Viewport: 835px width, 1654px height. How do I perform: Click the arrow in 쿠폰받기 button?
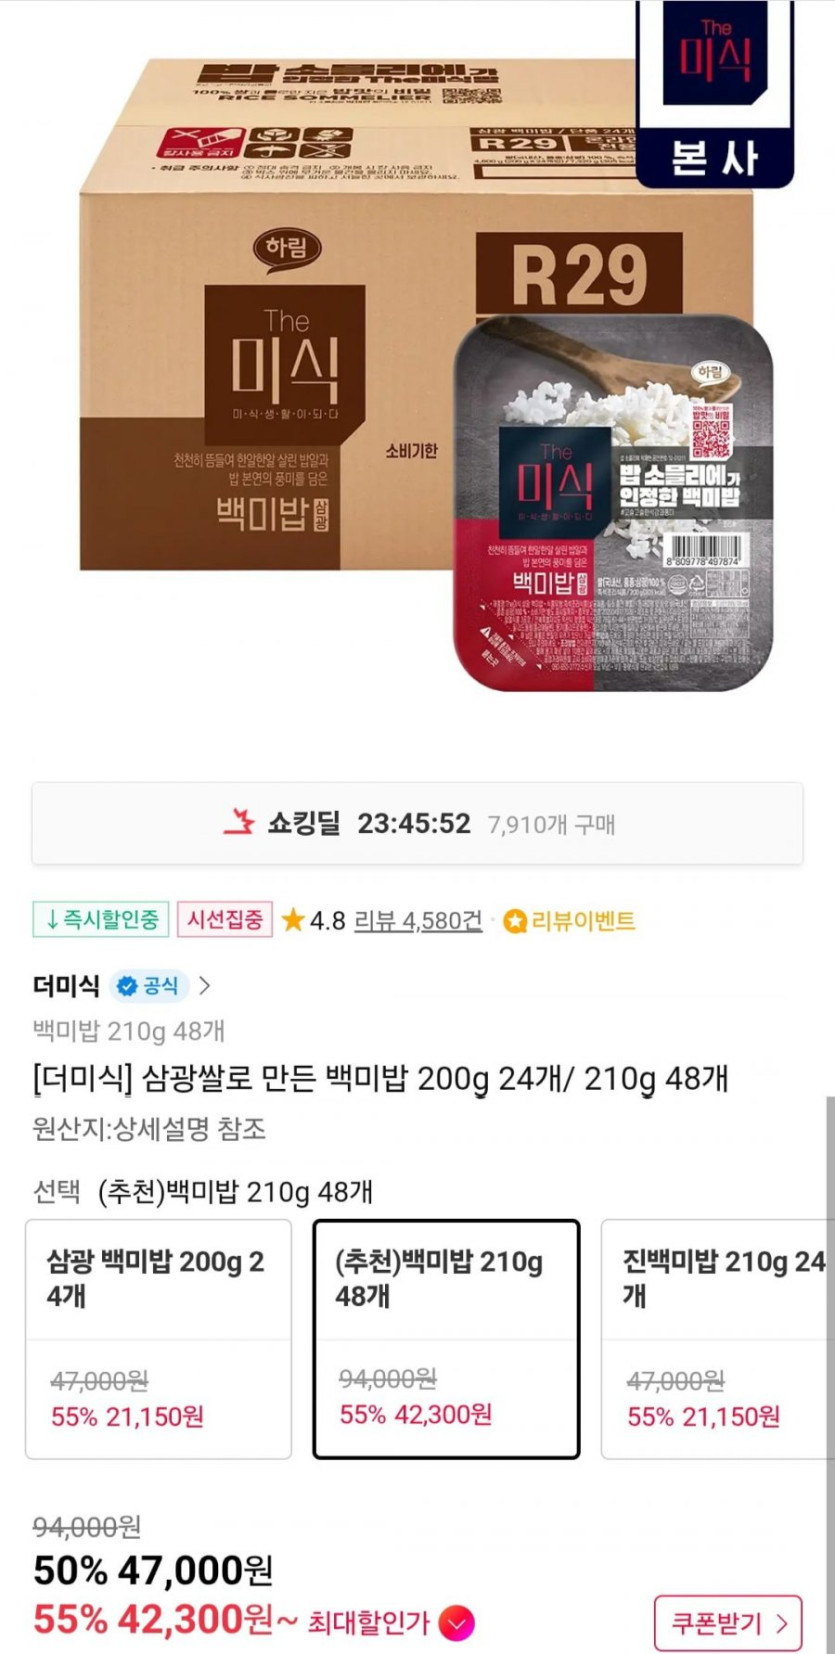tap(781, 1623)
